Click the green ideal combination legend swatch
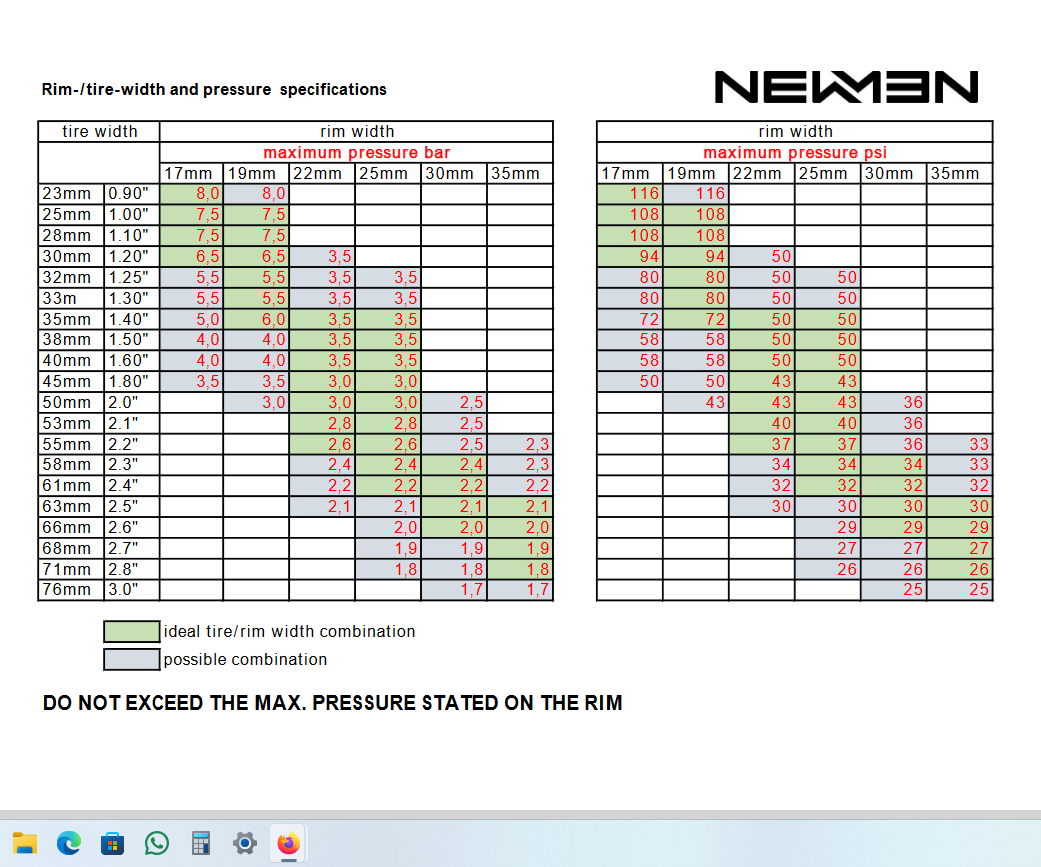1041x867 pixels. coord(131,631)
